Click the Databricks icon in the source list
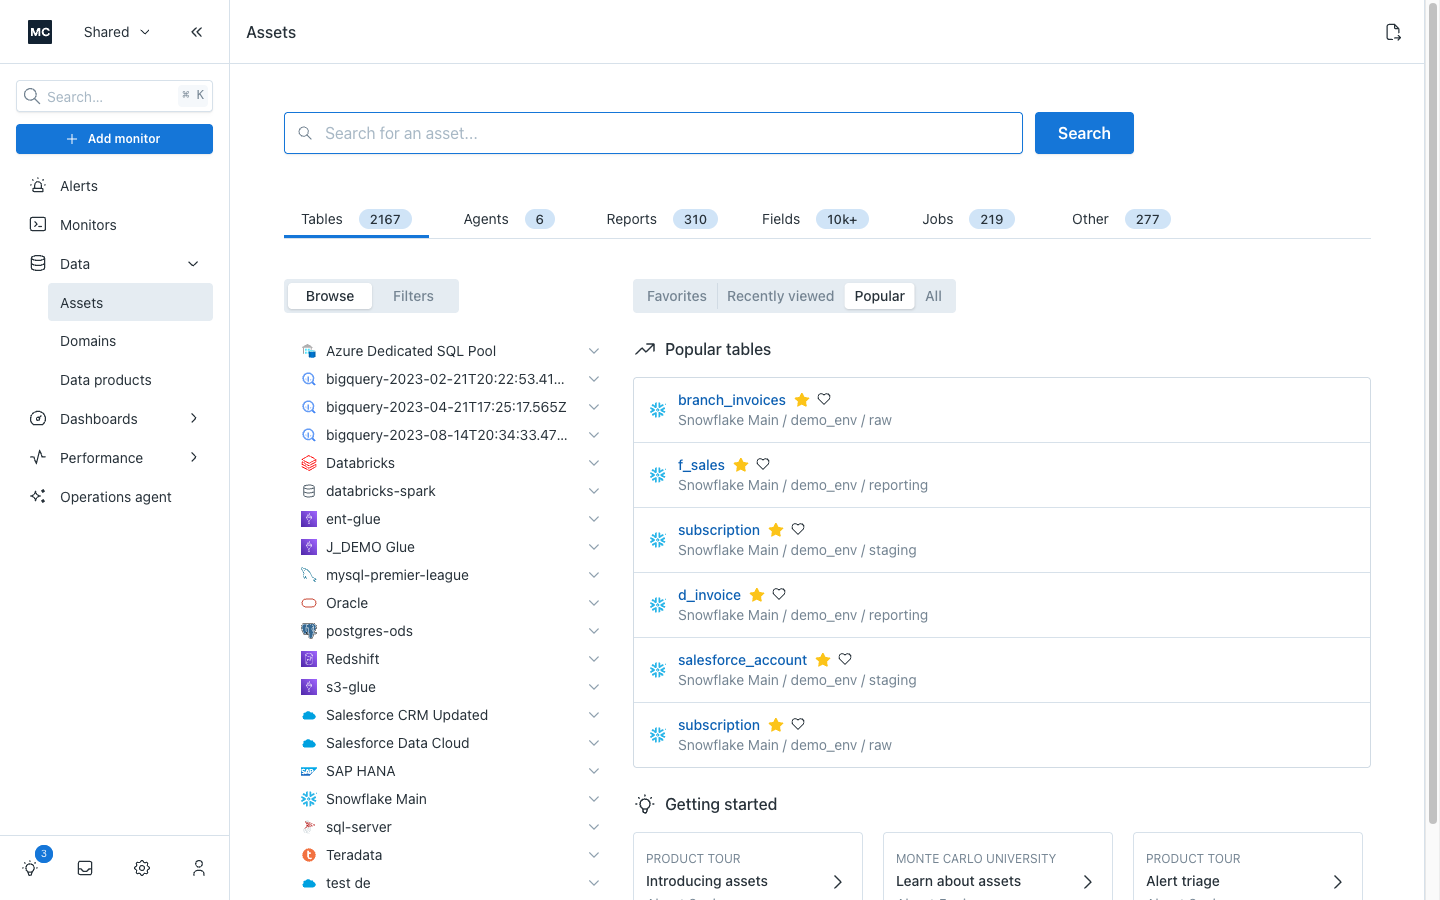 (307, 462)
